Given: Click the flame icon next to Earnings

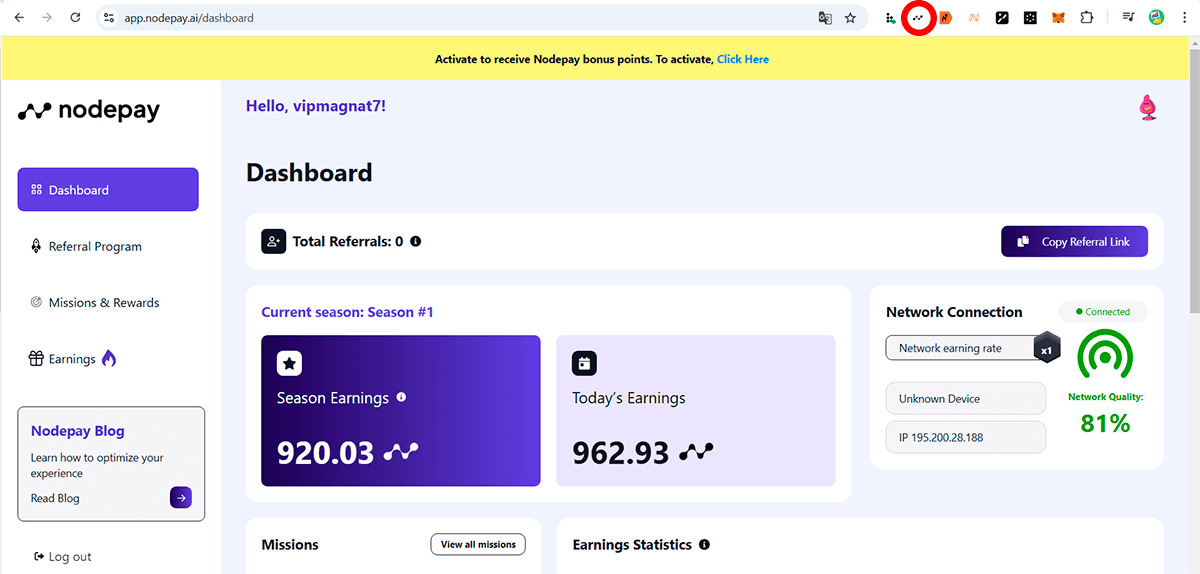Looking at the screenshot, I should click(x=109, y=358).
